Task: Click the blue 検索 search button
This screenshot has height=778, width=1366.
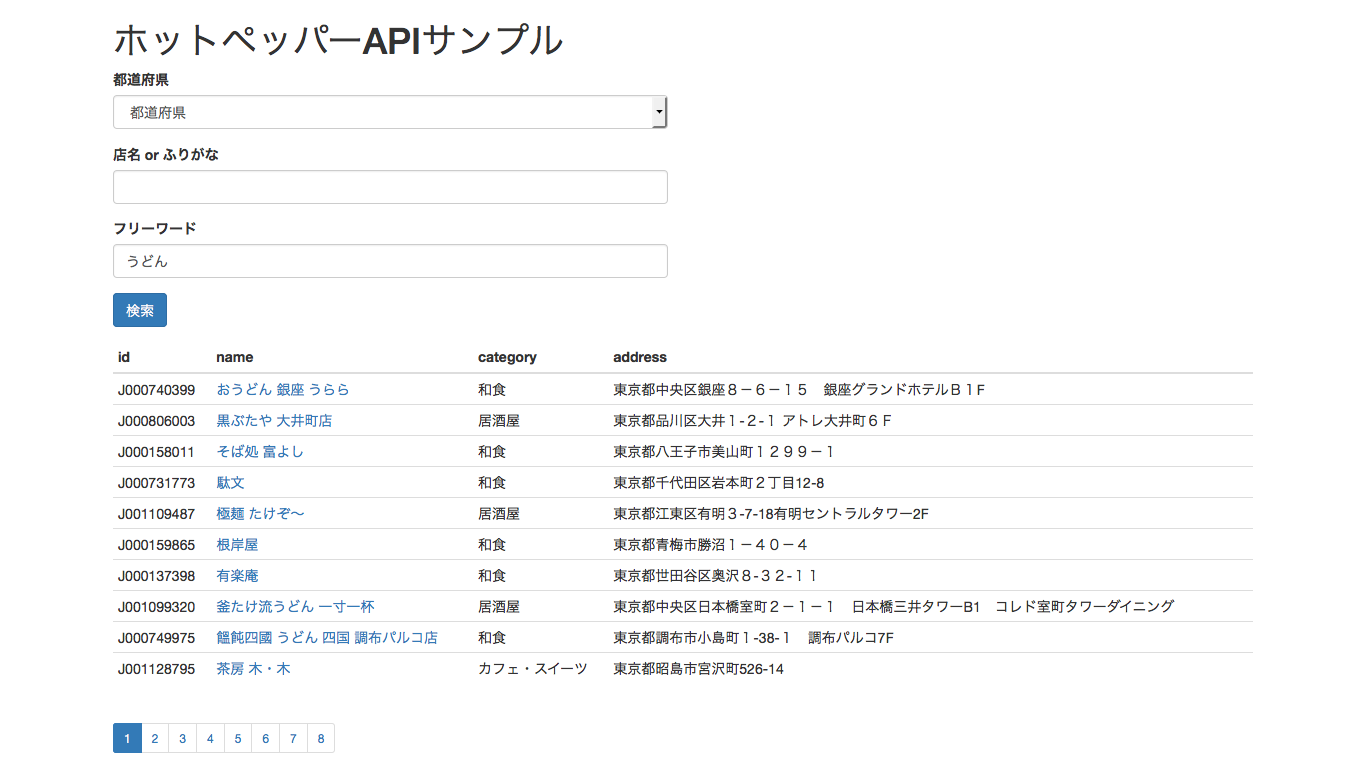Action: point(140,310)
